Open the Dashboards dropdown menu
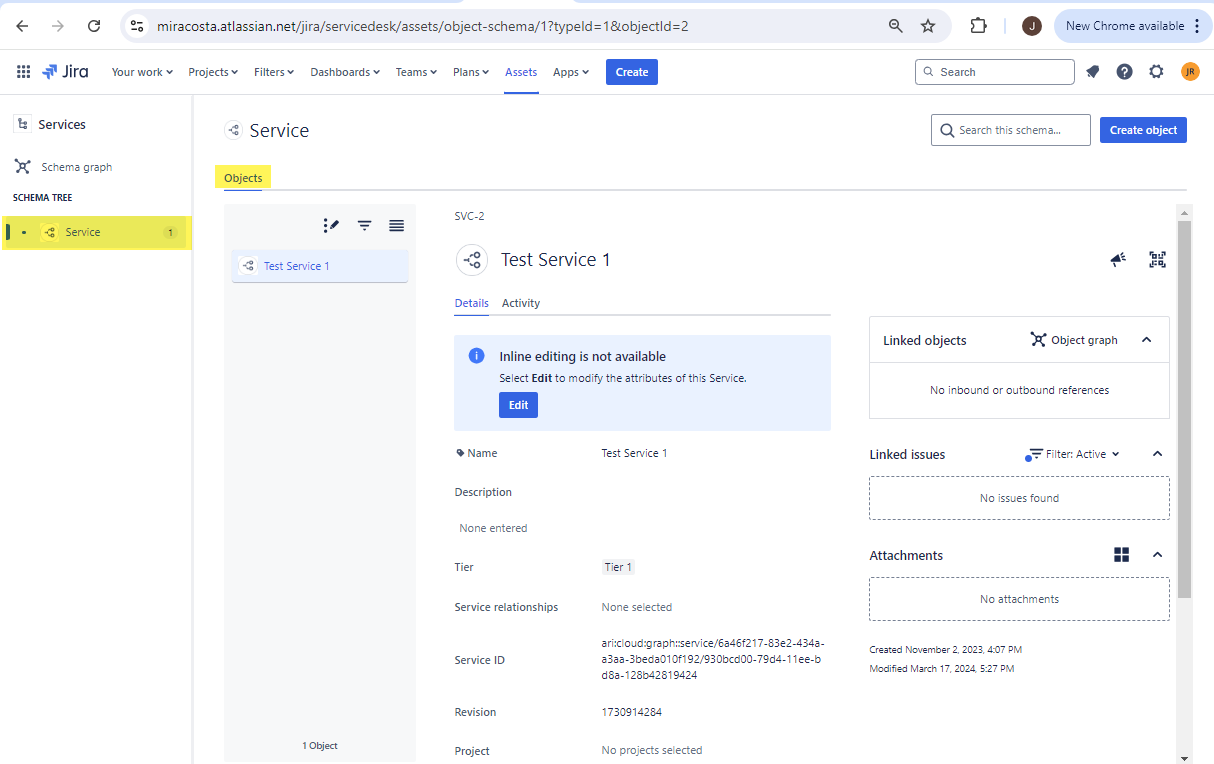 point(345,72)
